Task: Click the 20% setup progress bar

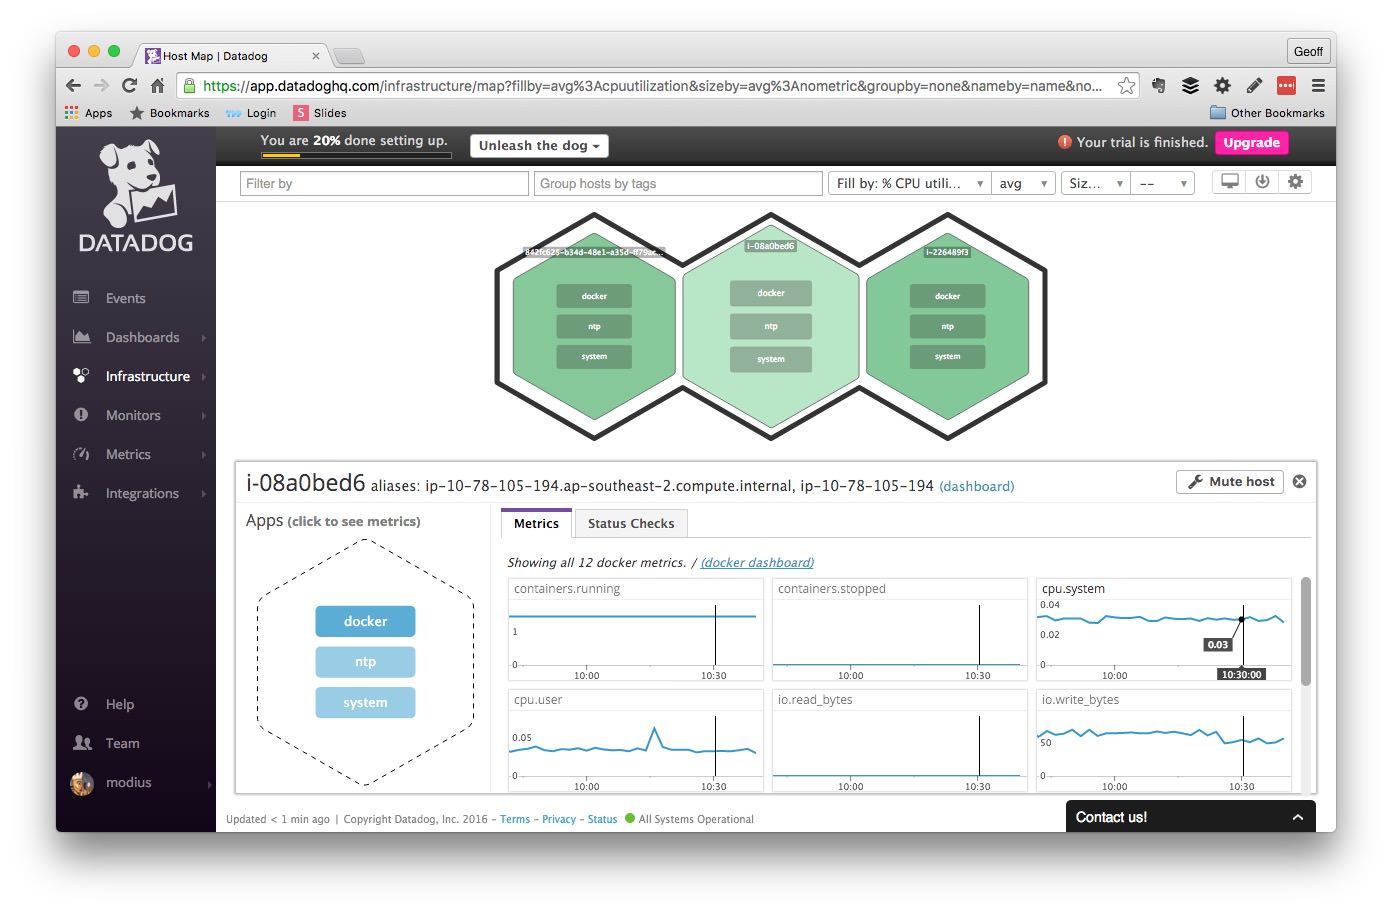Action: 355,155
